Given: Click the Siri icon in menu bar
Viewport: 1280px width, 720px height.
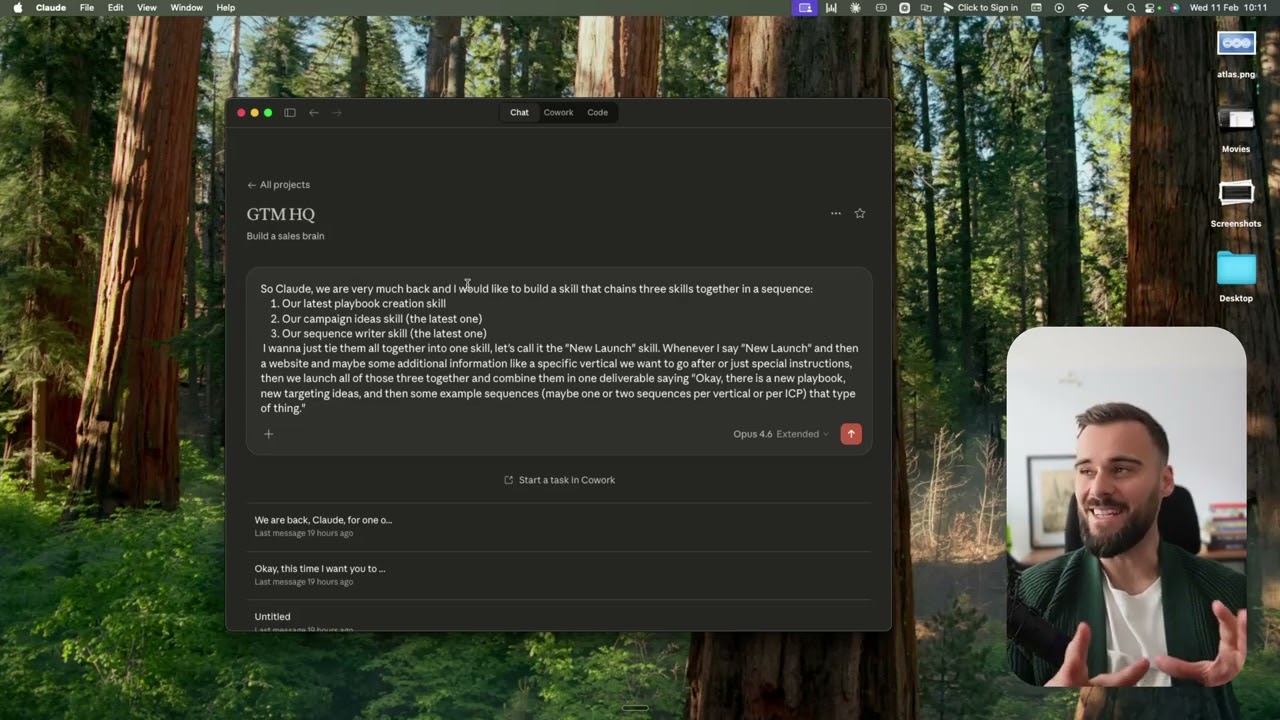Looking at the screenshot, I should pos(1175,8).
